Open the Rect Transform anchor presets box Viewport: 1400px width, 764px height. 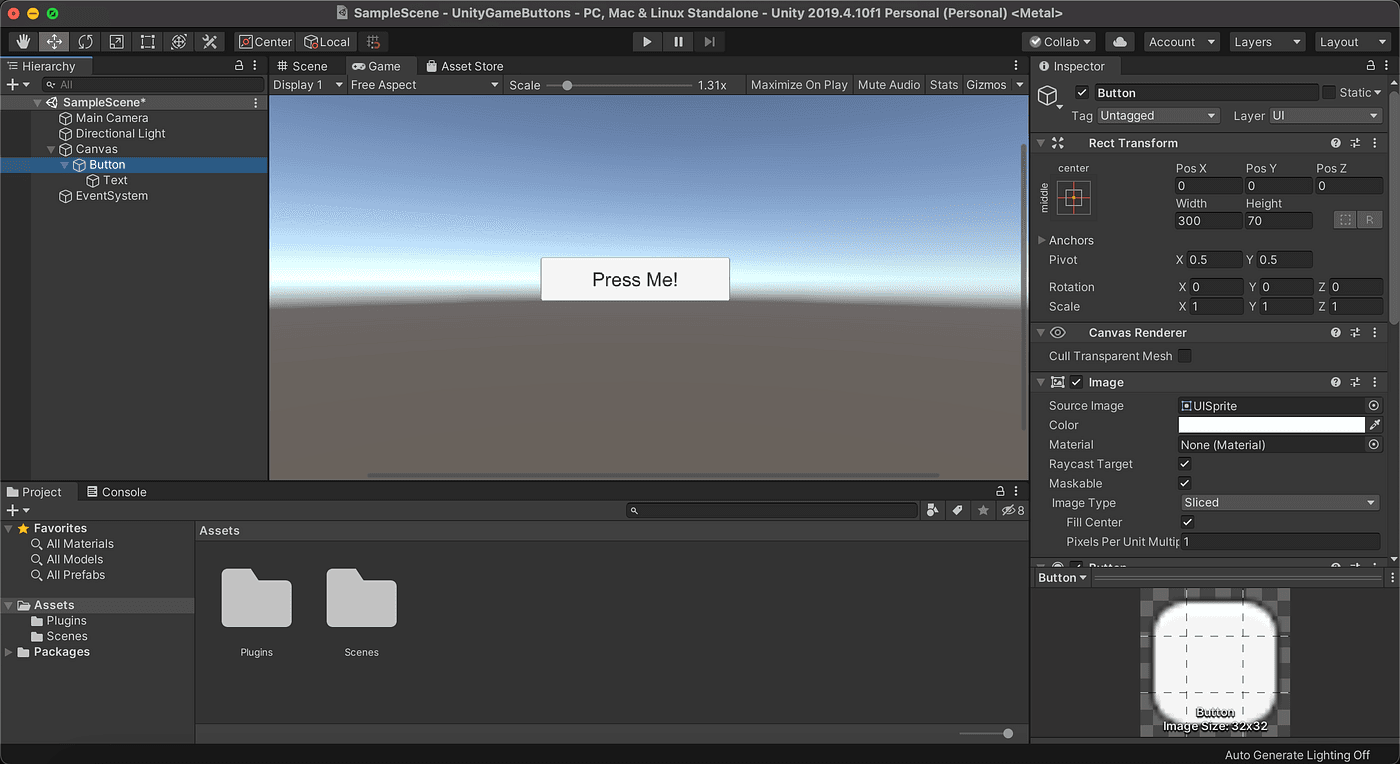tap(1073, 198)
